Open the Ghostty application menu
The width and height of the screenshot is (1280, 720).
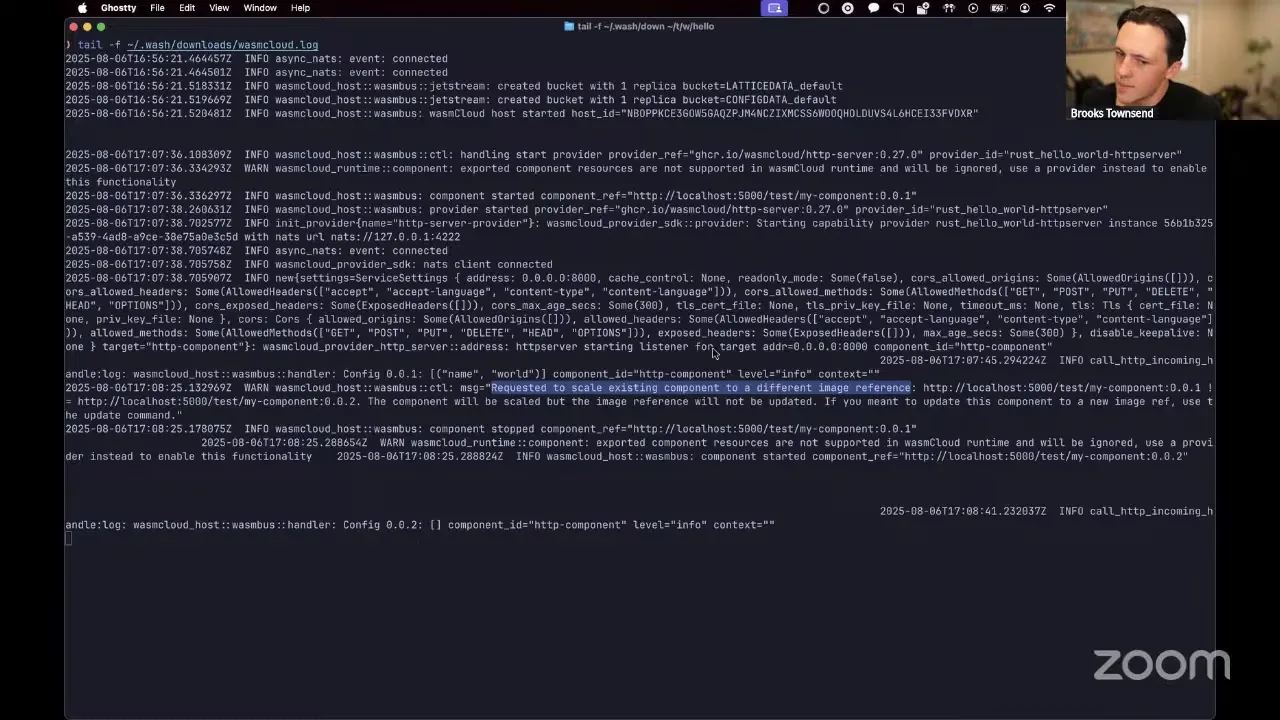pyautogui.click(x=118, y=8)
